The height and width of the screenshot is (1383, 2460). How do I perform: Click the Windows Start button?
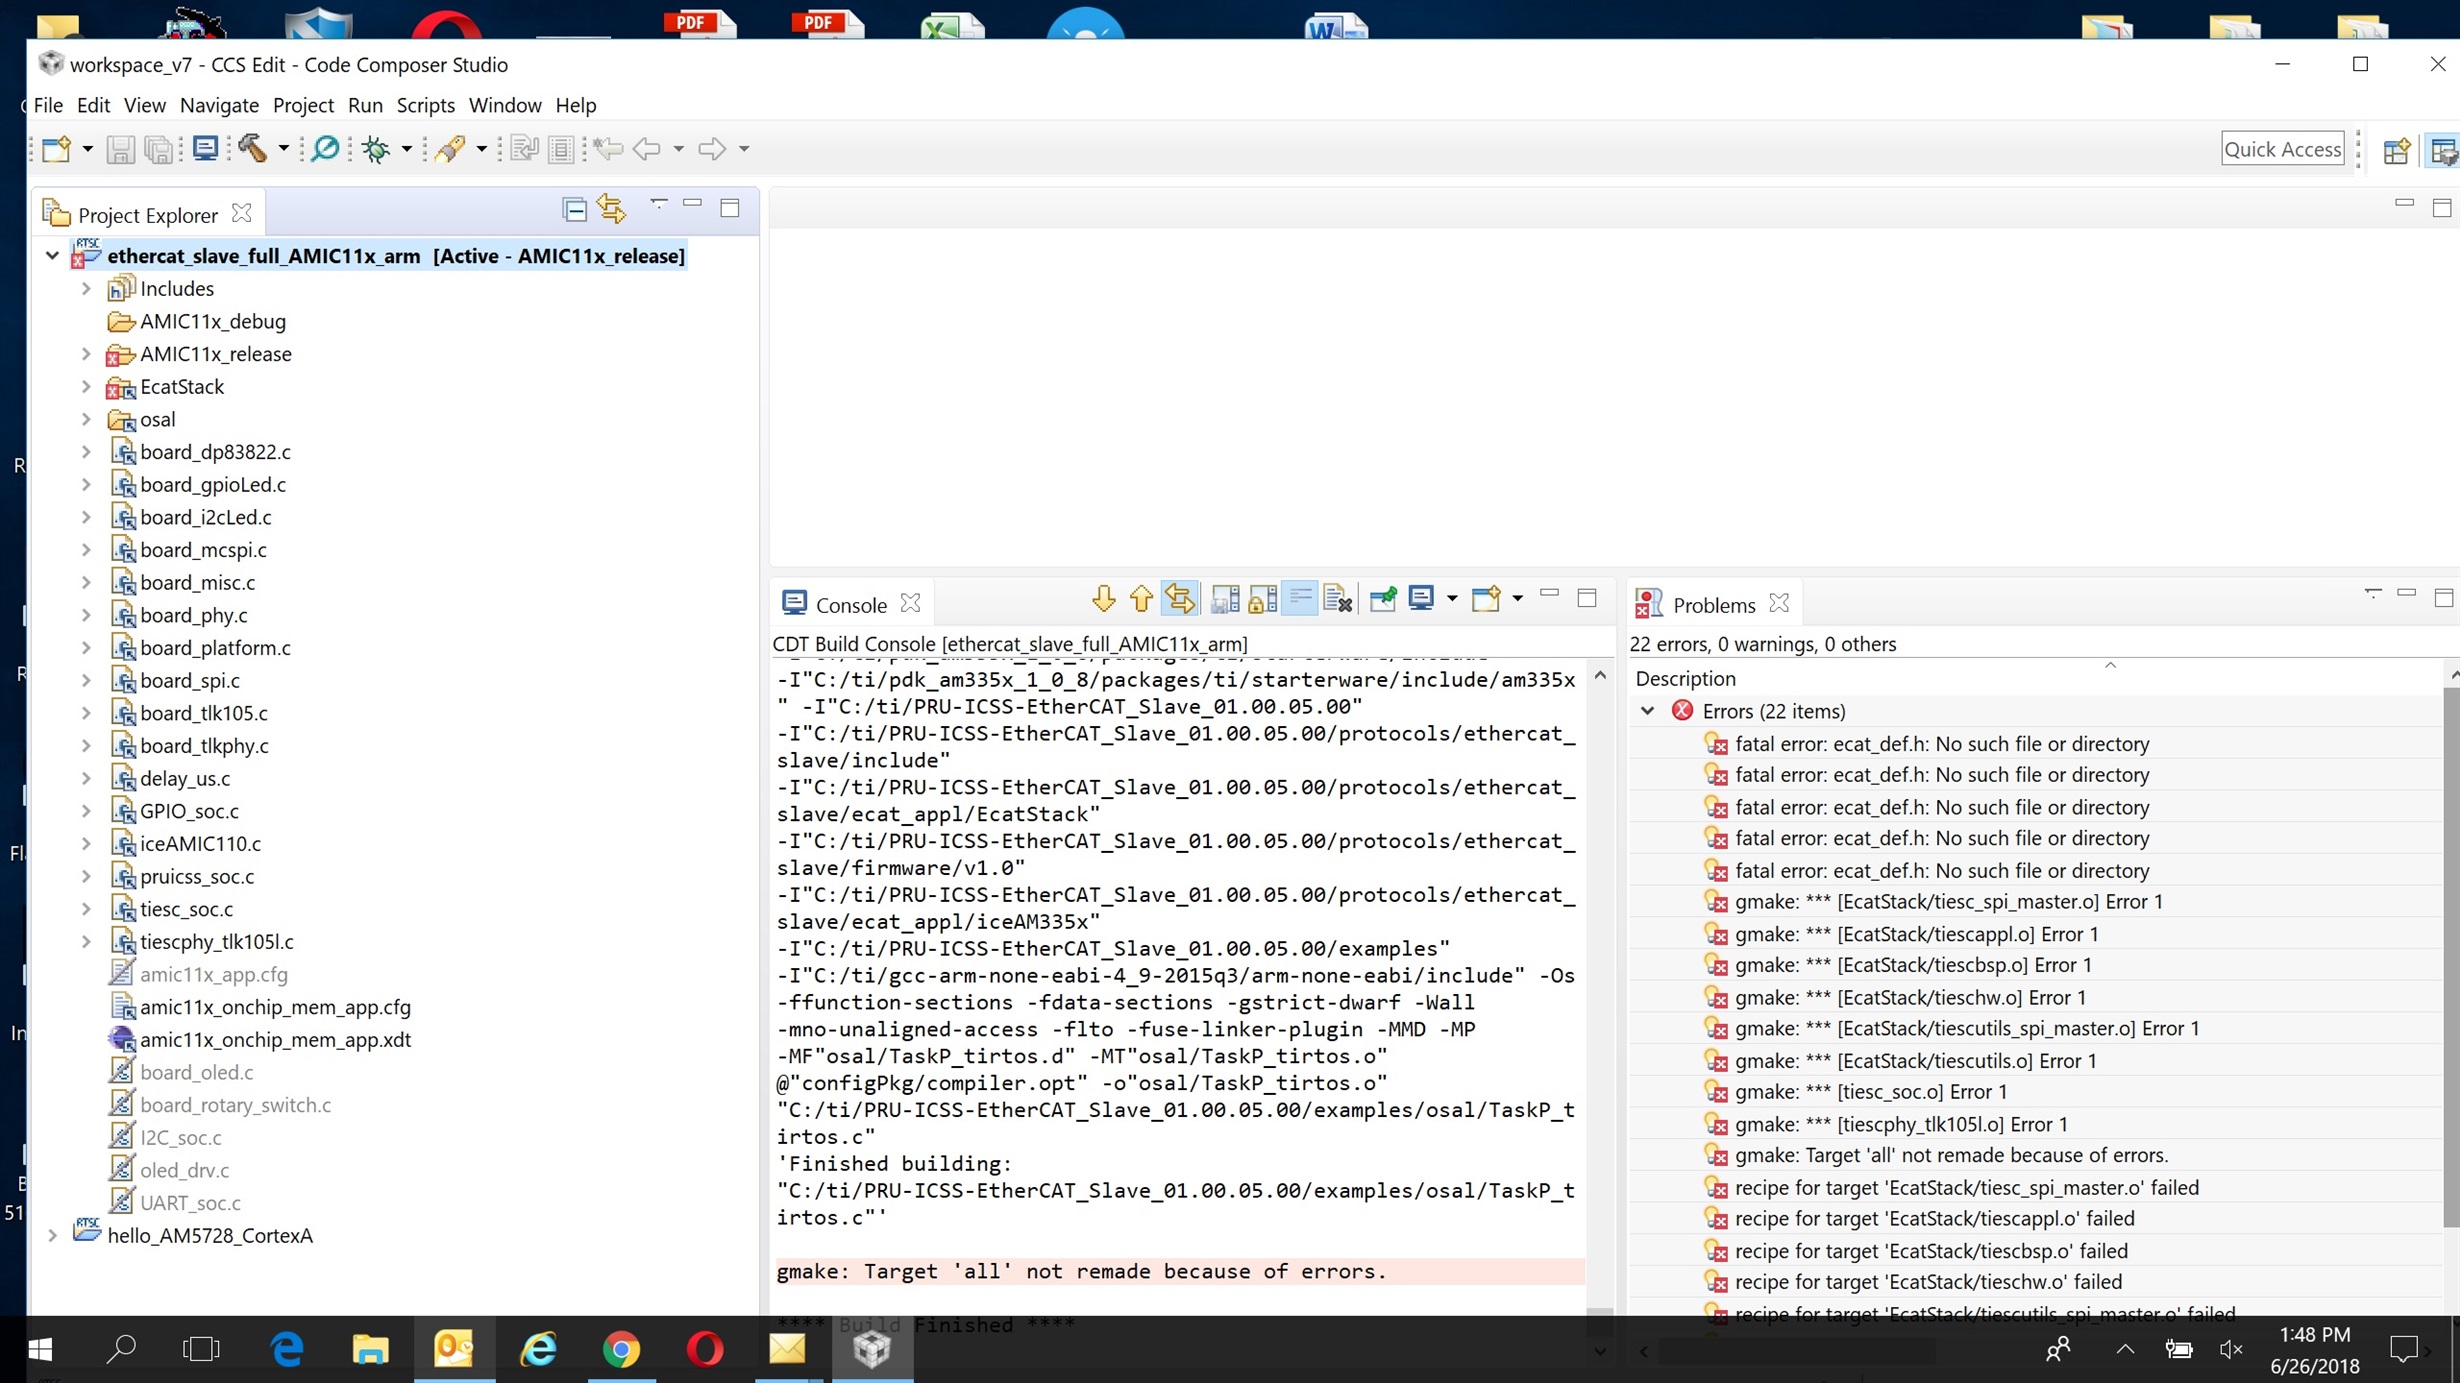click(x=40, y=1350)
